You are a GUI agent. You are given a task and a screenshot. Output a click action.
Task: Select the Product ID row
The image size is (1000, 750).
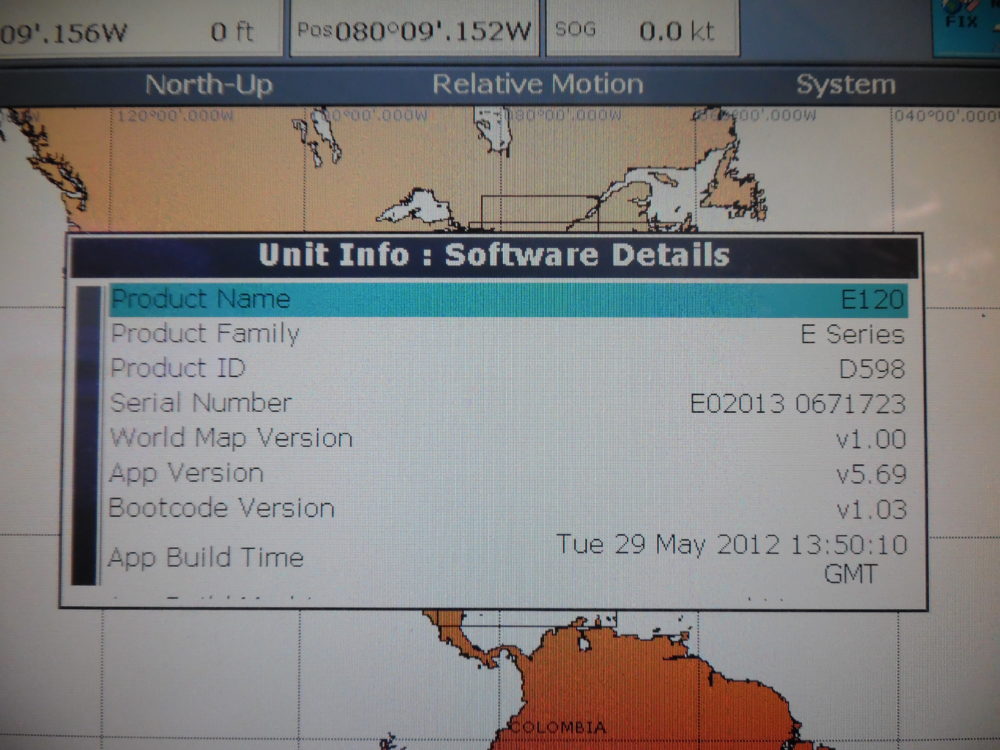[x=508, y=369]
